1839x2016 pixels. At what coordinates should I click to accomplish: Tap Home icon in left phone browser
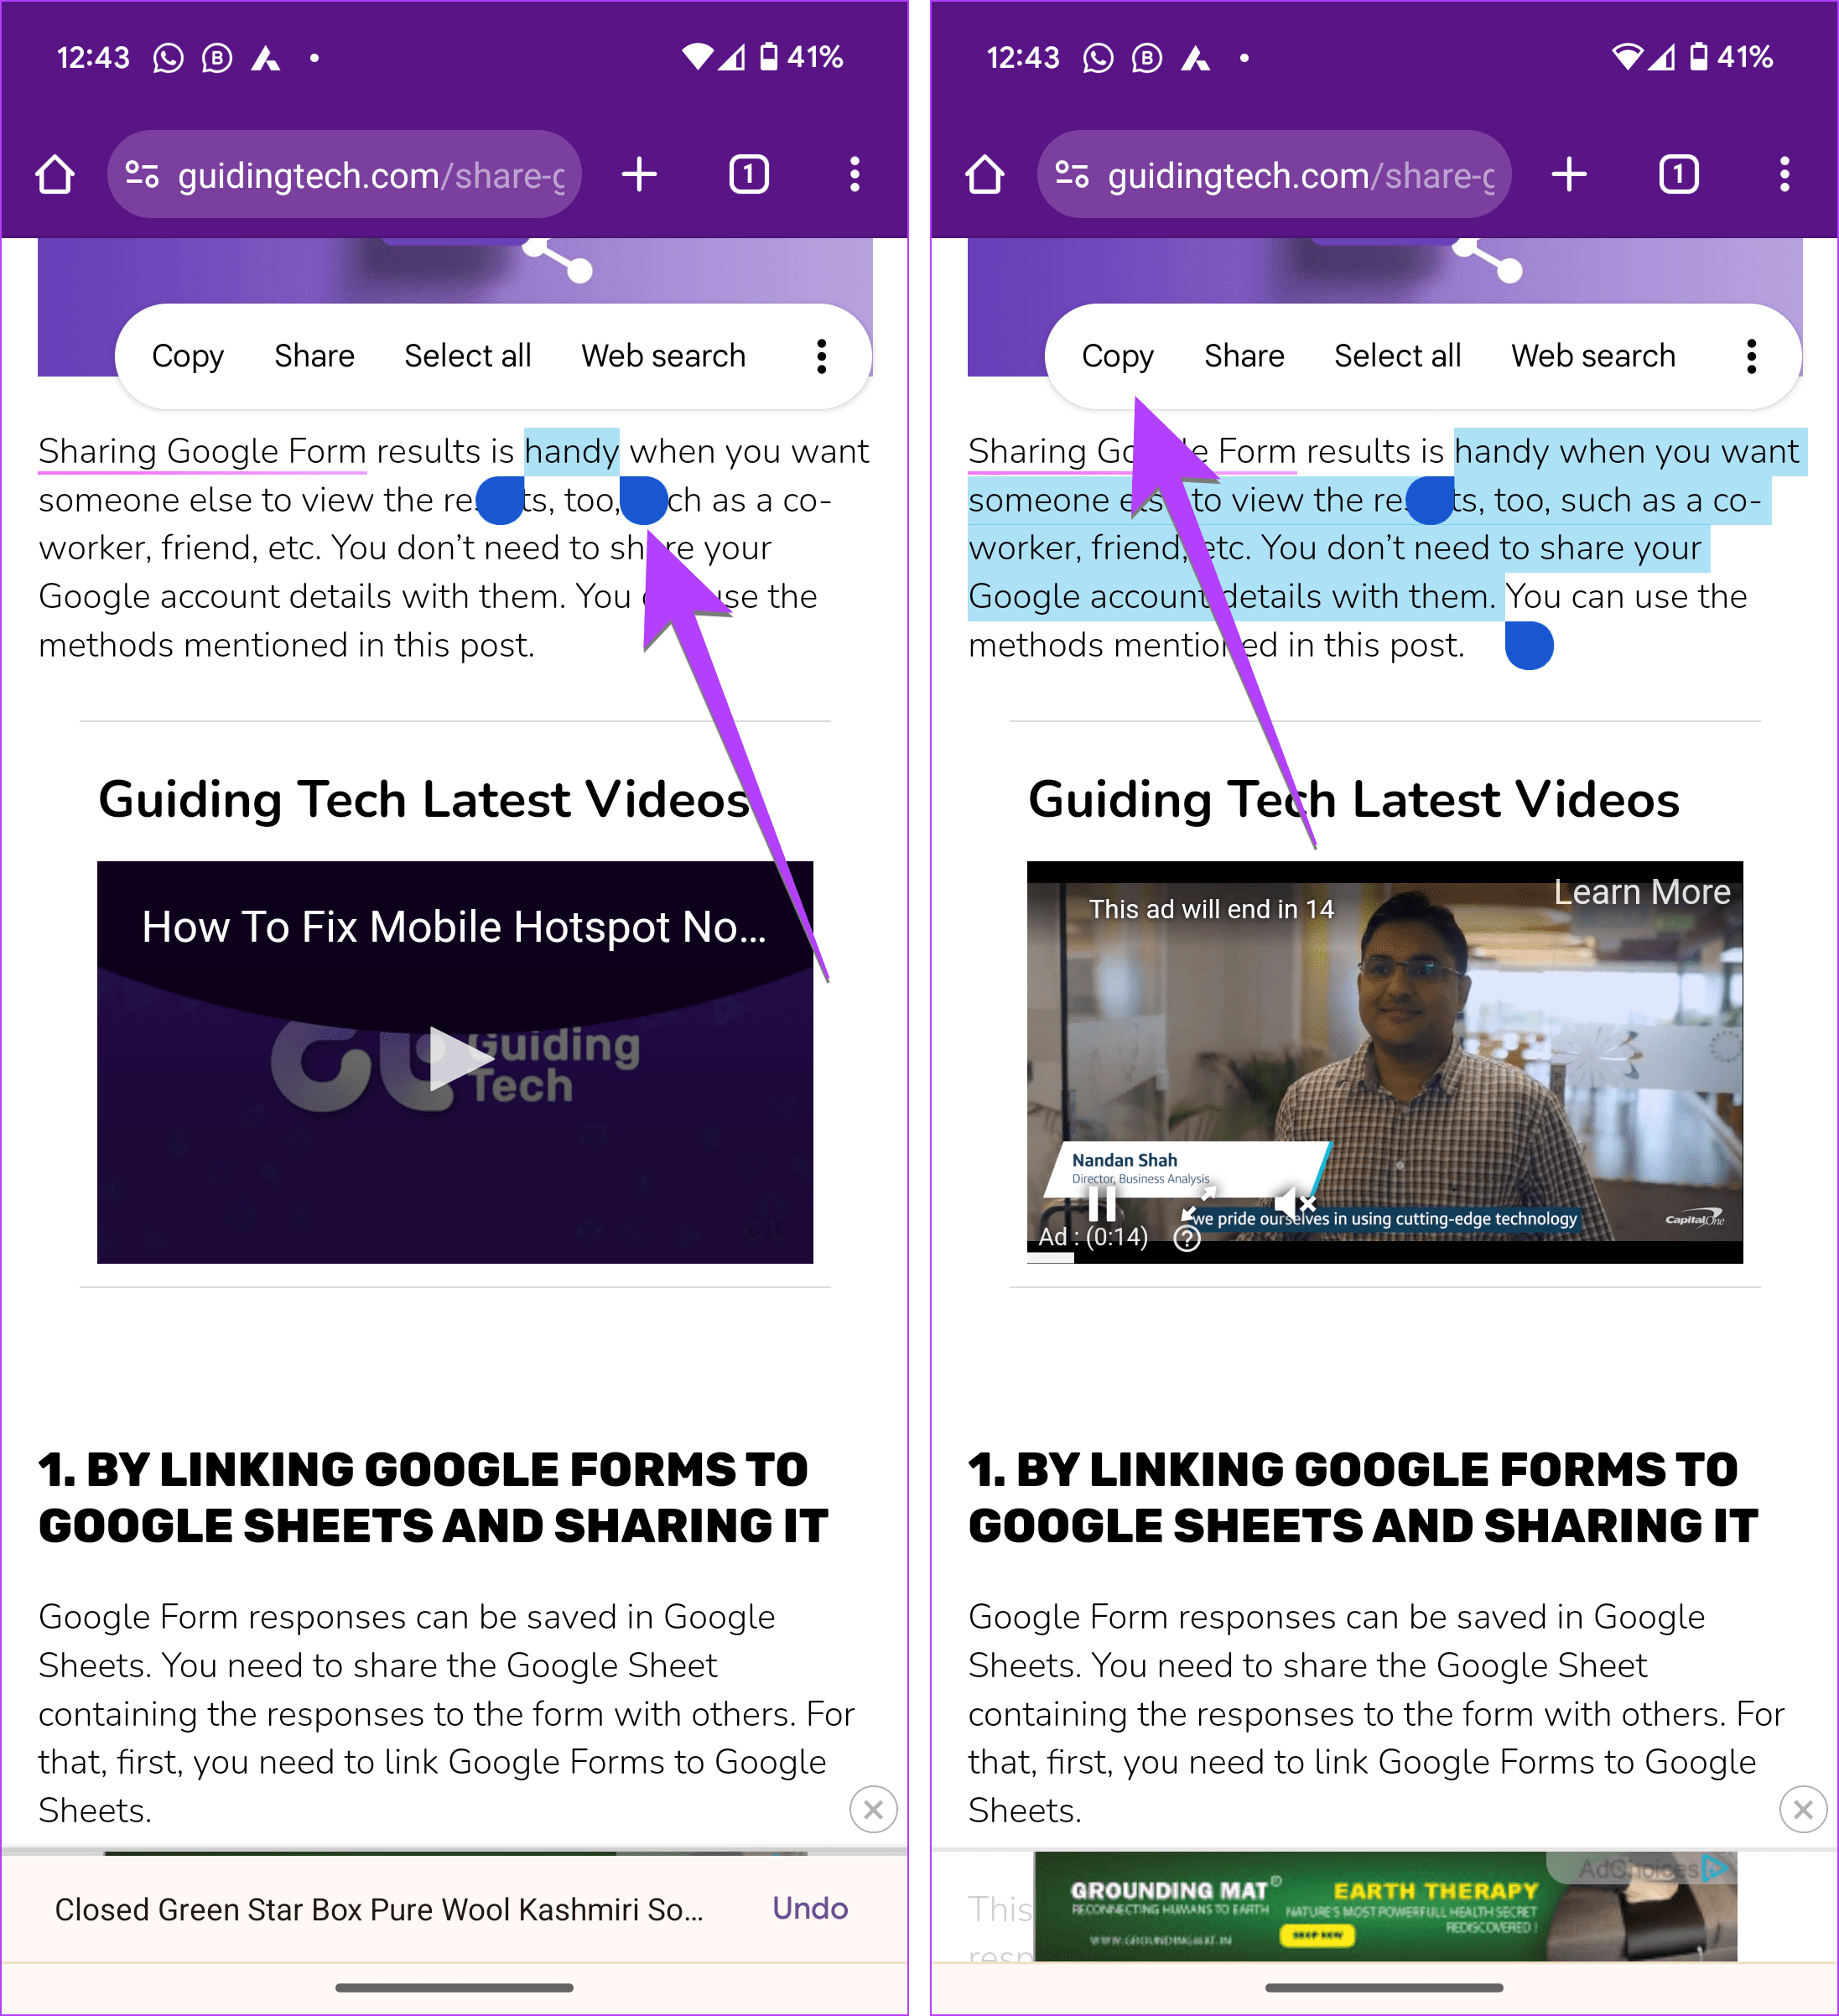click(x=55, y=175)
